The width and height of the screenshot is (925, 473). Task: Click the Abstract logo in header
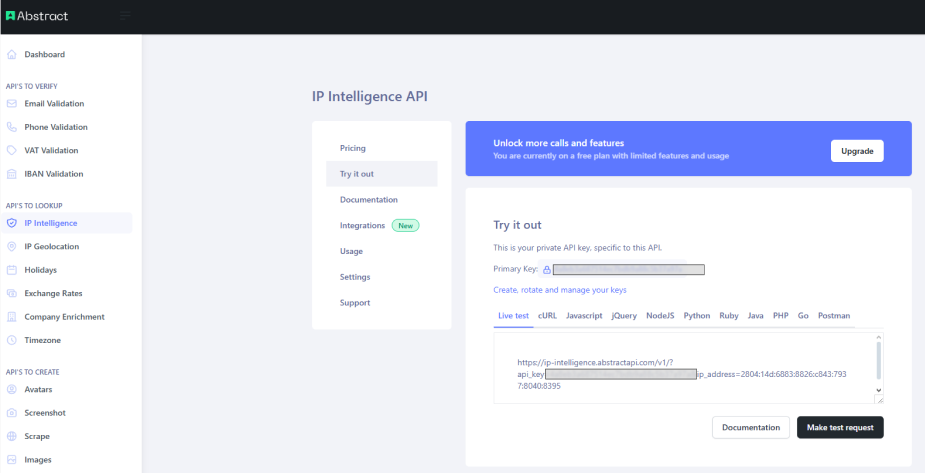coord(38,15)
